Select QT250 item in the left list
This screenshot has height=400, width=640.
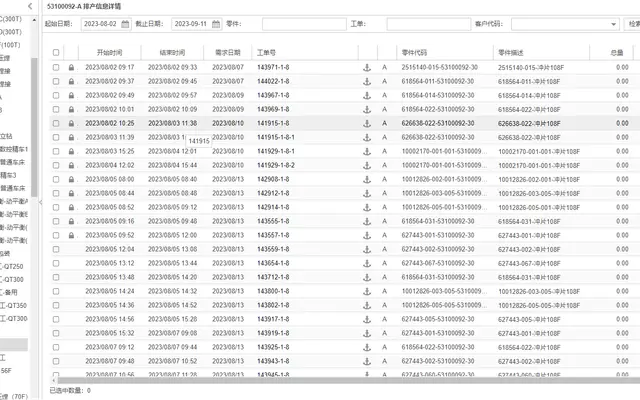click(13, 267)
